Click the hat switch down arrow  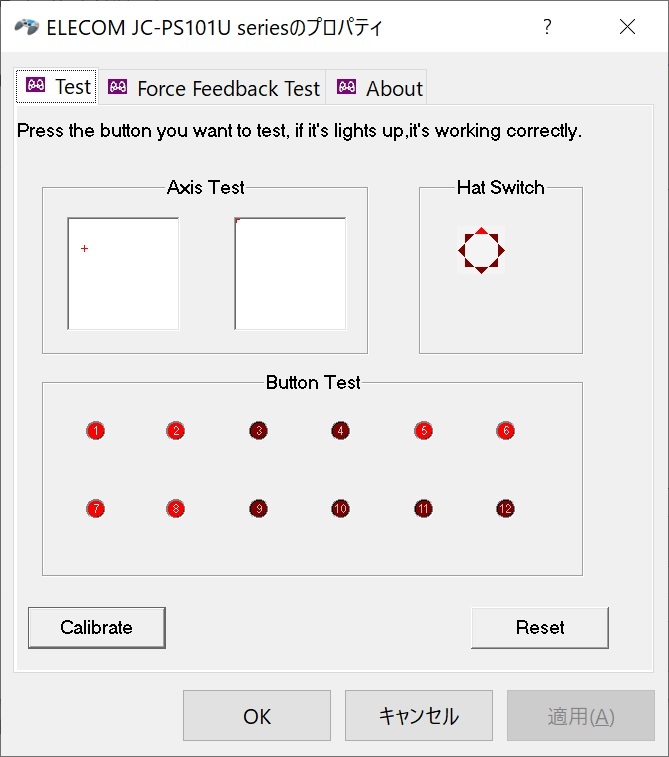(481, 270)
